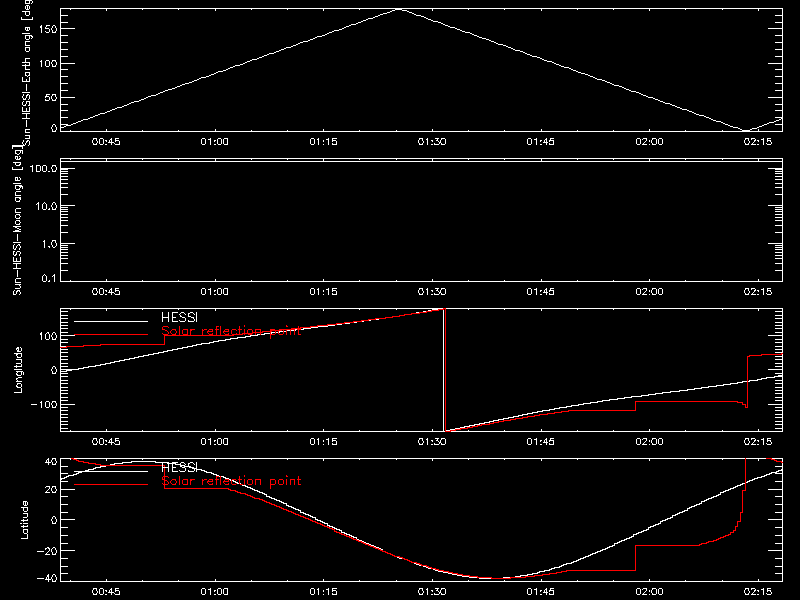Choose 01:00 time label under Latitude plot
This screenshot has width=800, height=600.
[215, 591]
